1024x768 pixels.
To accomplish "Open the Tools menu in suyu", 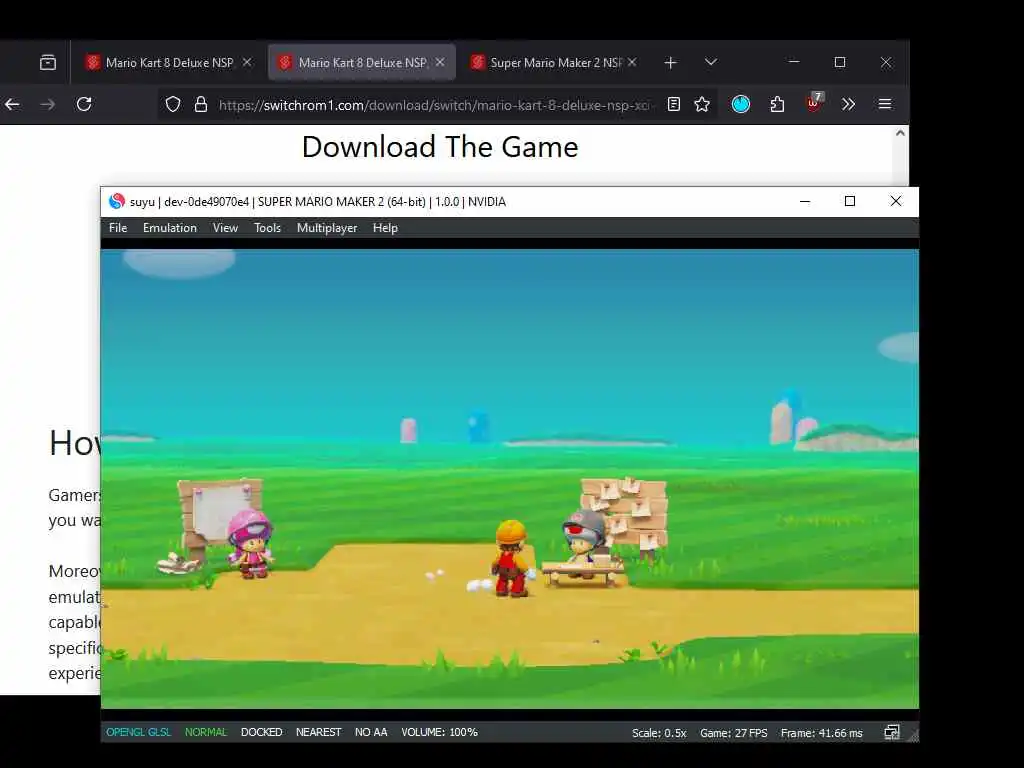I will point(267,228).
